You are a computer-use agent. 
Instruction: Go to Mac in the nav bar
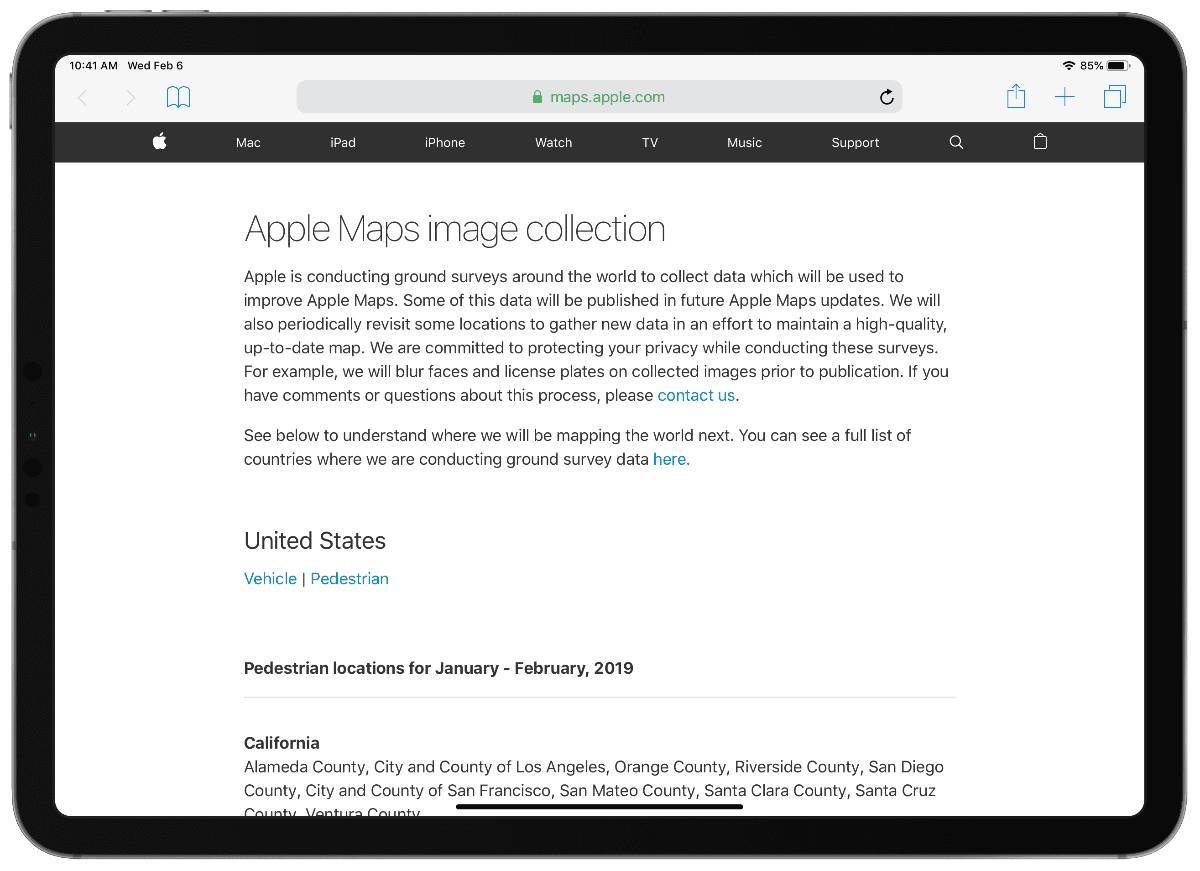[x=248, y=143]
